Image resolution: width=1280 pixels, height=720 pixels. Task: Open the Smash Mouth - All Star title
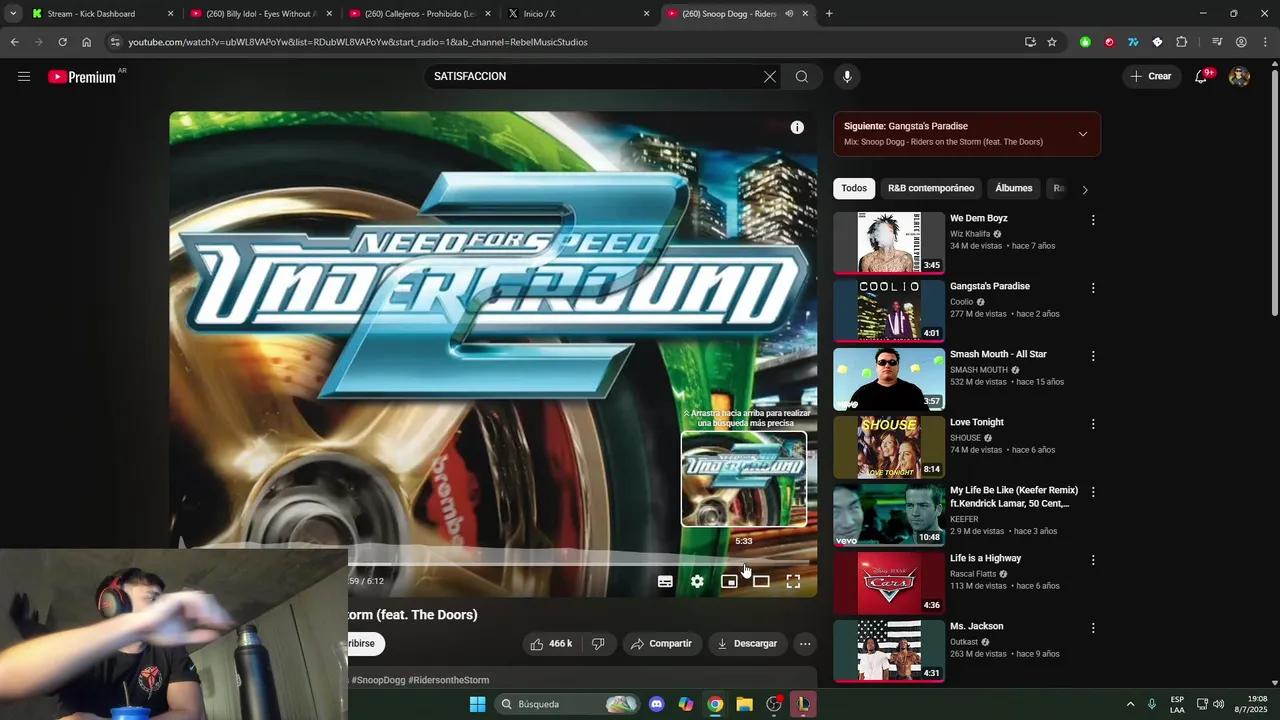pos(998,354)
